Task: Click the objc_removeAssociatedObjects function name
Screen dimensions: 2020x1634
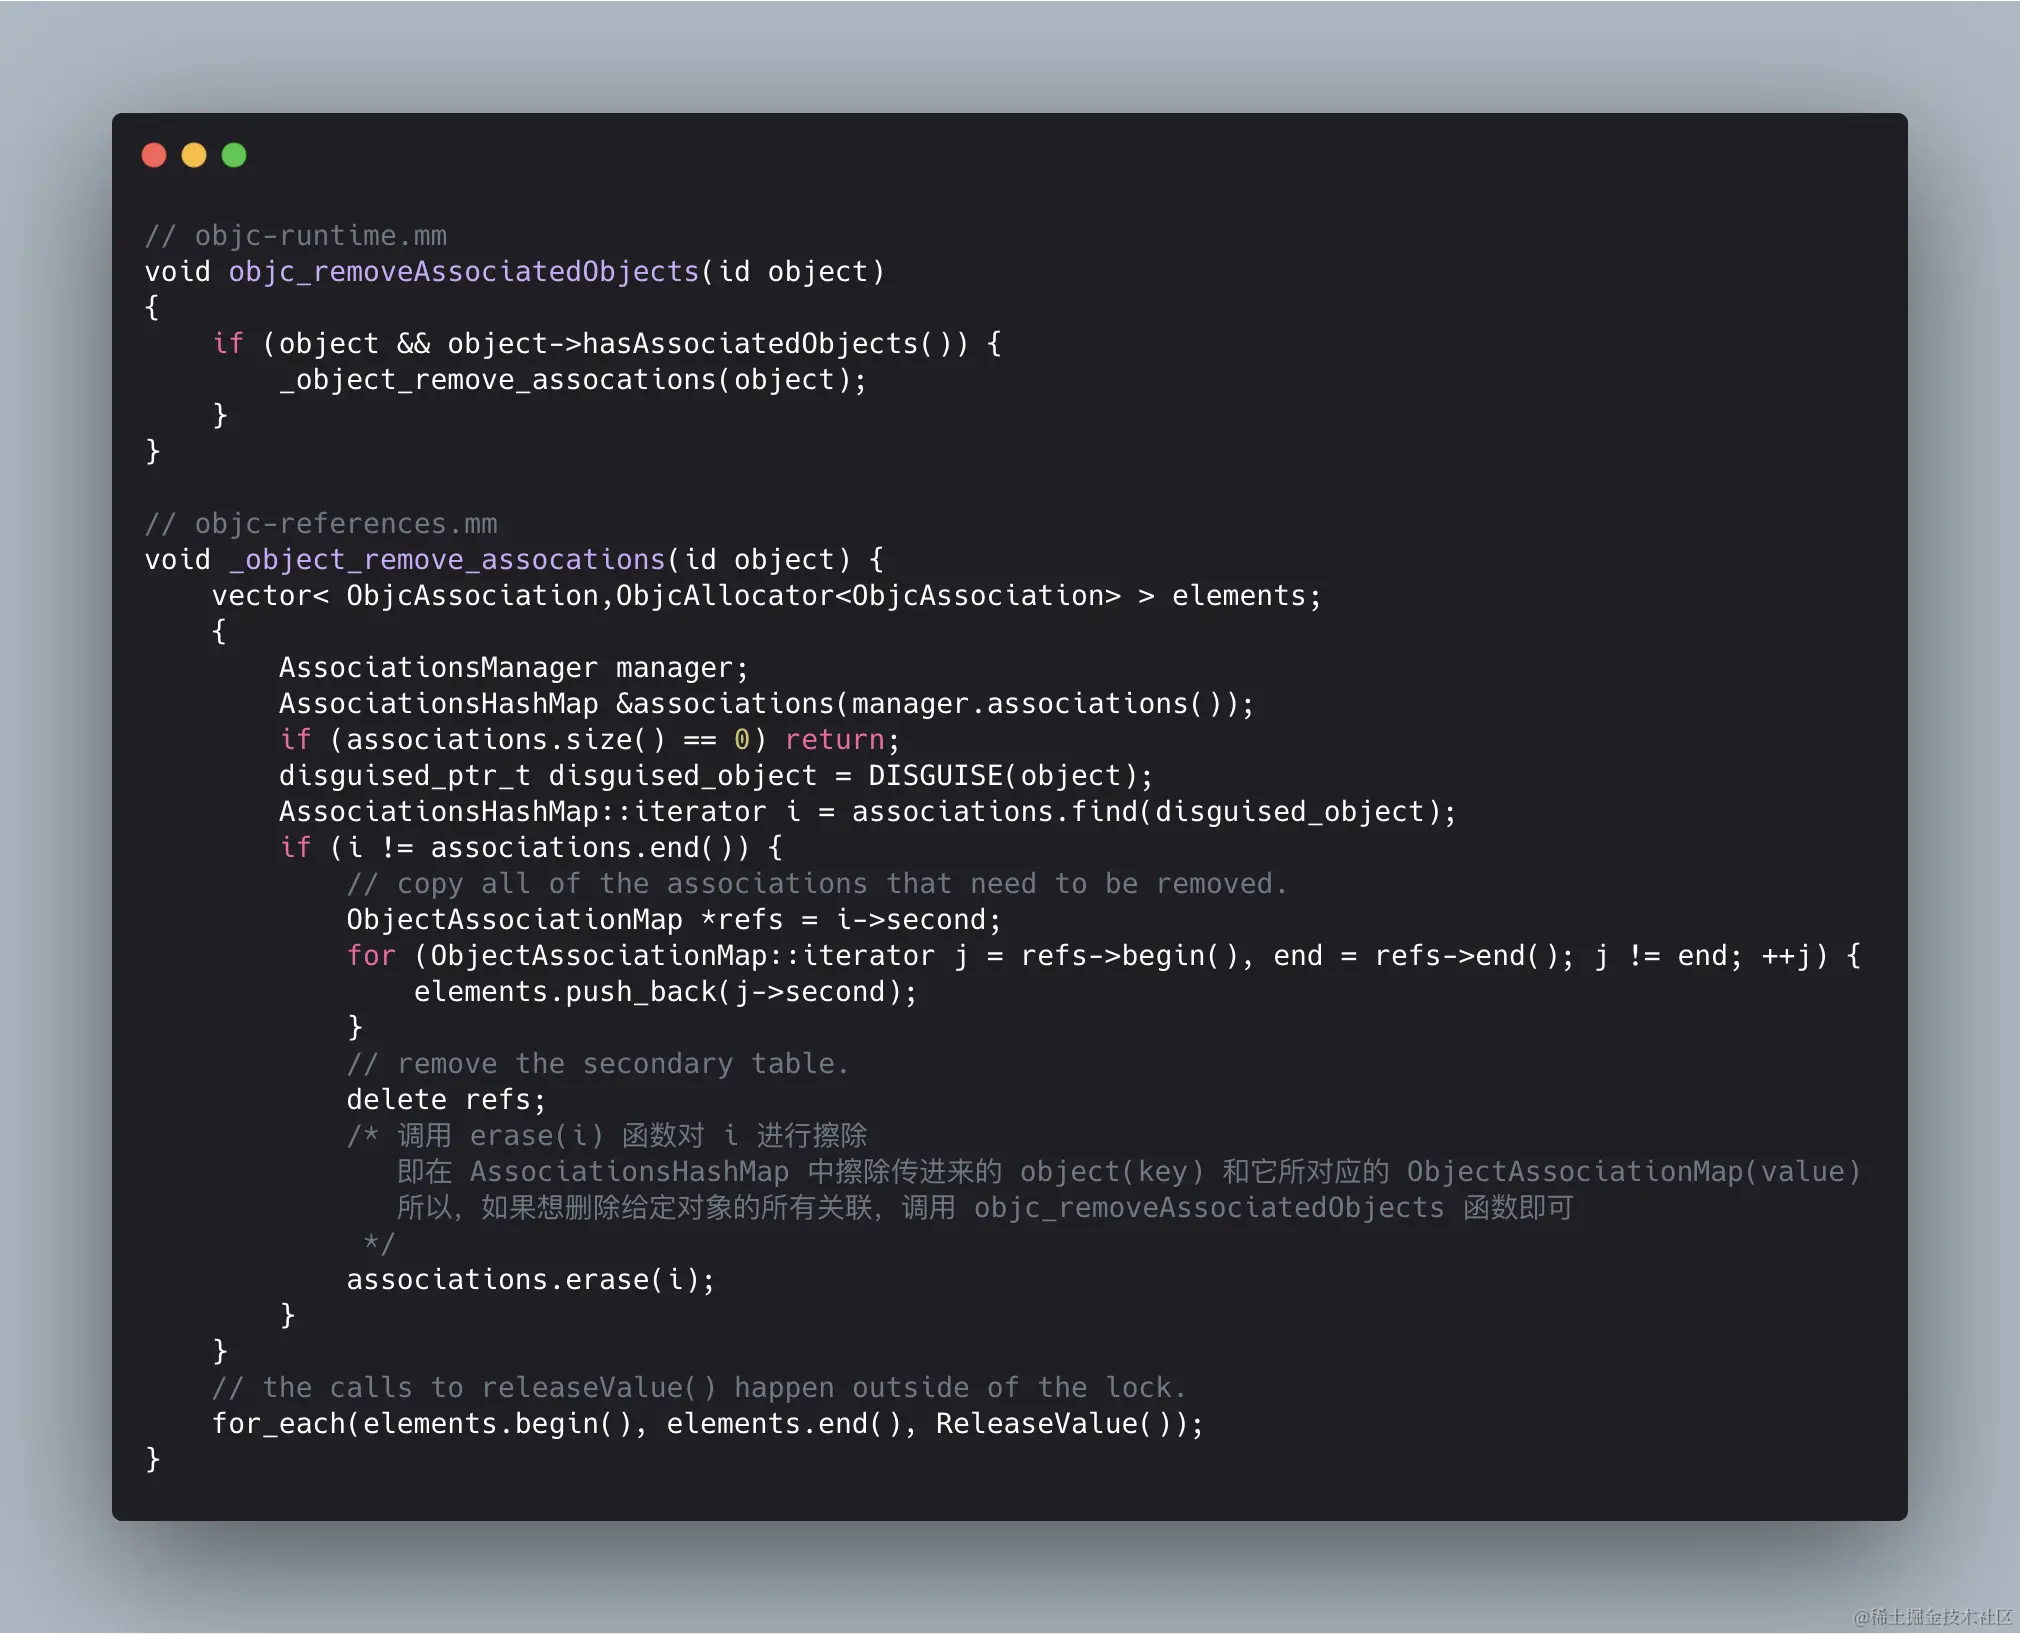Action: point(463,272)
